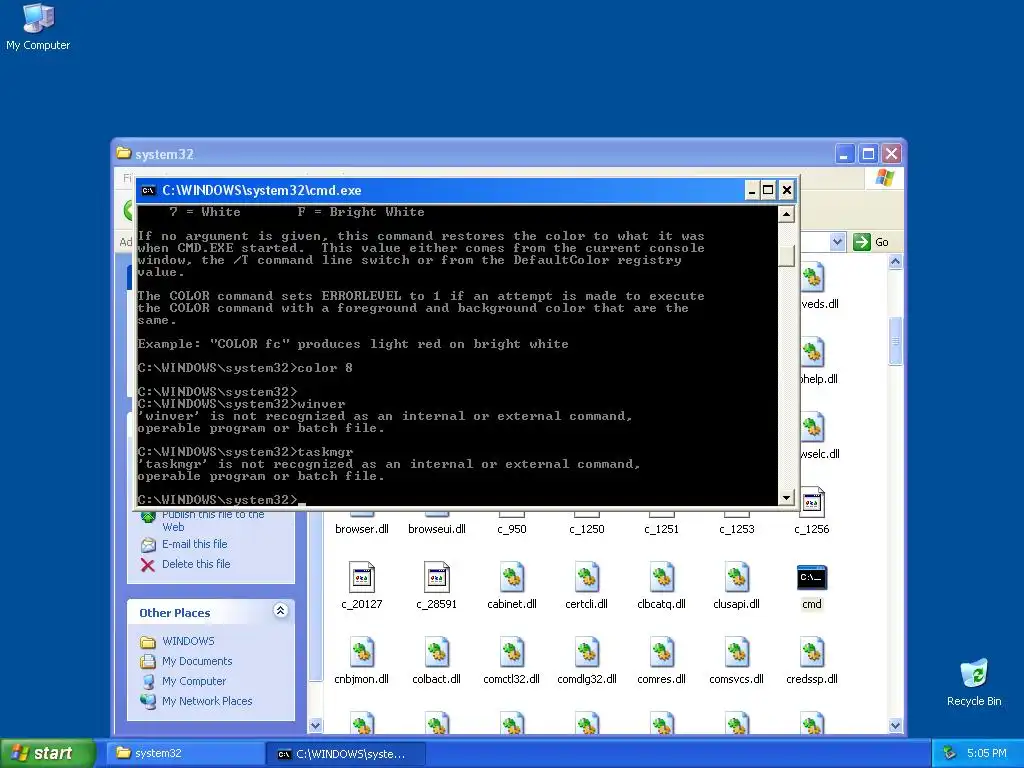This screenshot has height=768, width=1024.
Task: Open My Computer desktop icon
Action: pos(38,27)
